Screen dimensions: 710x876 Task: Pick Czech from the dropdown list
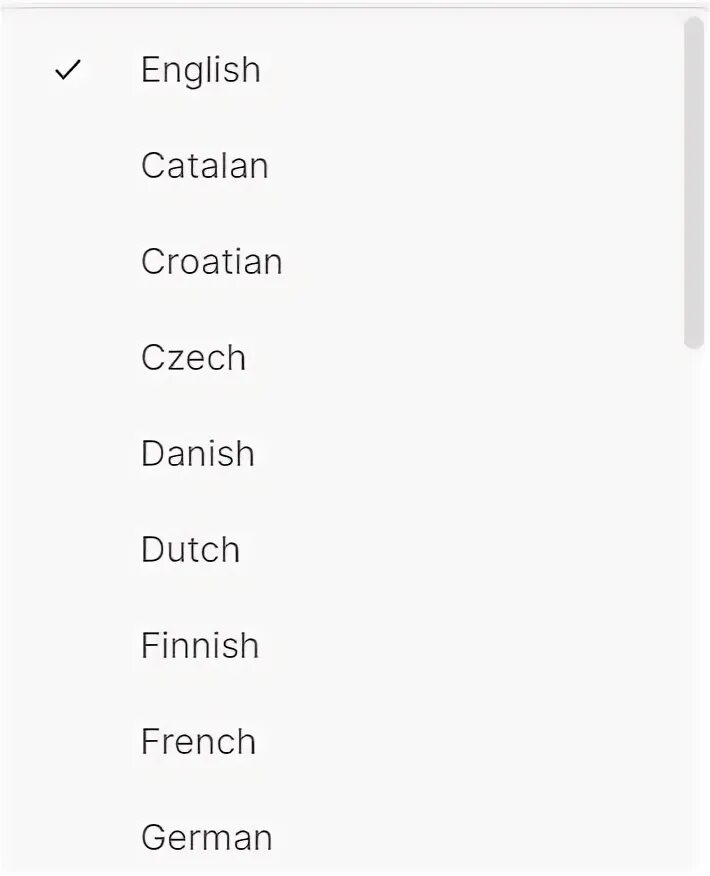(x=193, y=358)
